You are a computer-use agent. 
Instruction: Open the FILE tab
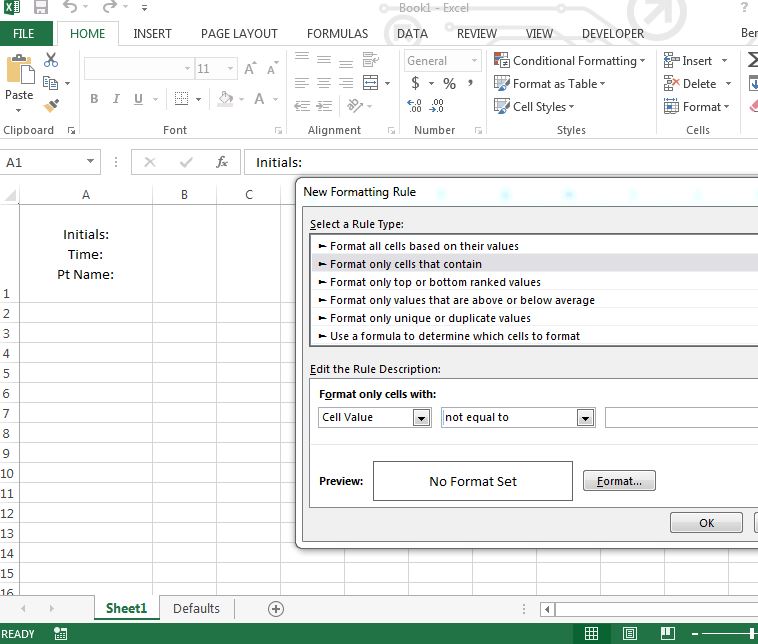24,33
